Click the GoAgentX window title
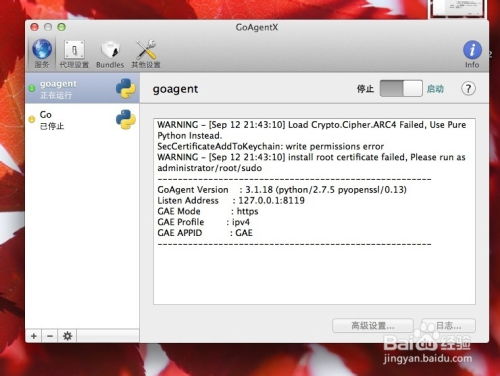Viewport: 500px width, 376px height. [257, 27]
